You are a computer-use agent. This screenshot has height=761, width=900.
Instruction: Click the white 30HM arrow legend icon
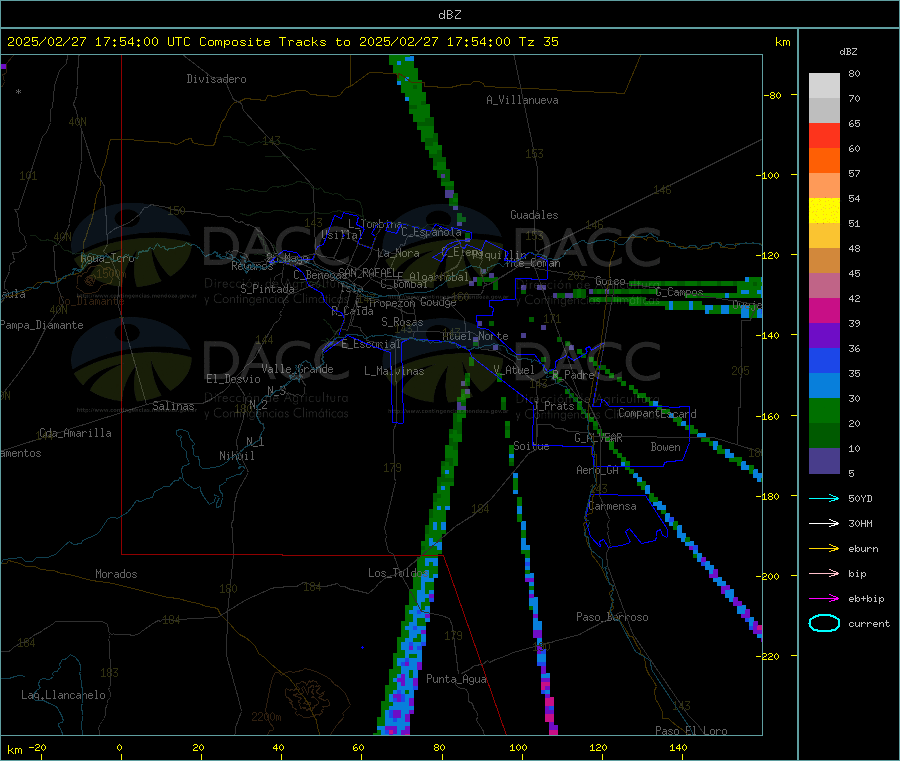pos(824,523)
